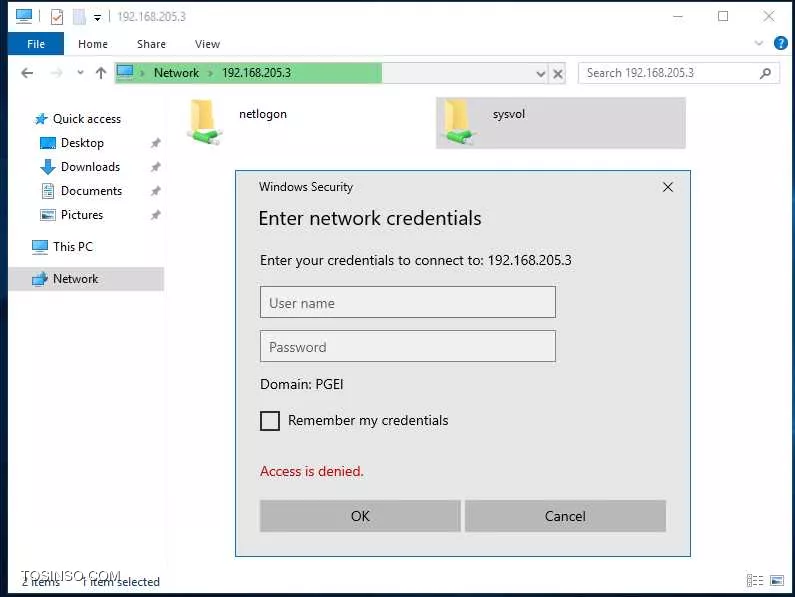
Task: Click the sysvol folder name
Action: tap(509, 114)
